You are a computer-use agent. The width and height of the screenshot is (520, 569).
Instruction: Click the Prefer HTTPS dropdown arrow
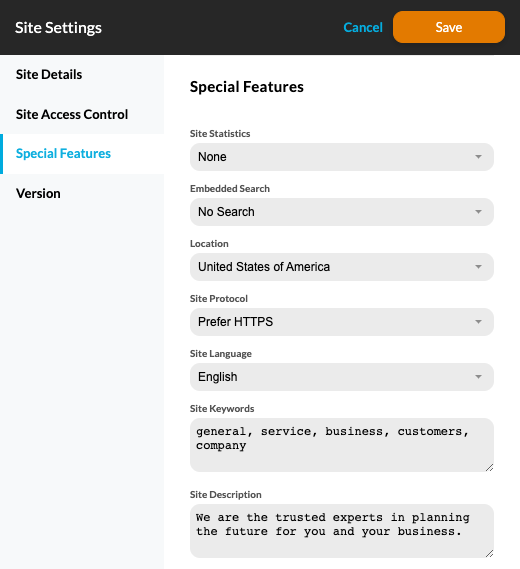click(x=478, y=322)
